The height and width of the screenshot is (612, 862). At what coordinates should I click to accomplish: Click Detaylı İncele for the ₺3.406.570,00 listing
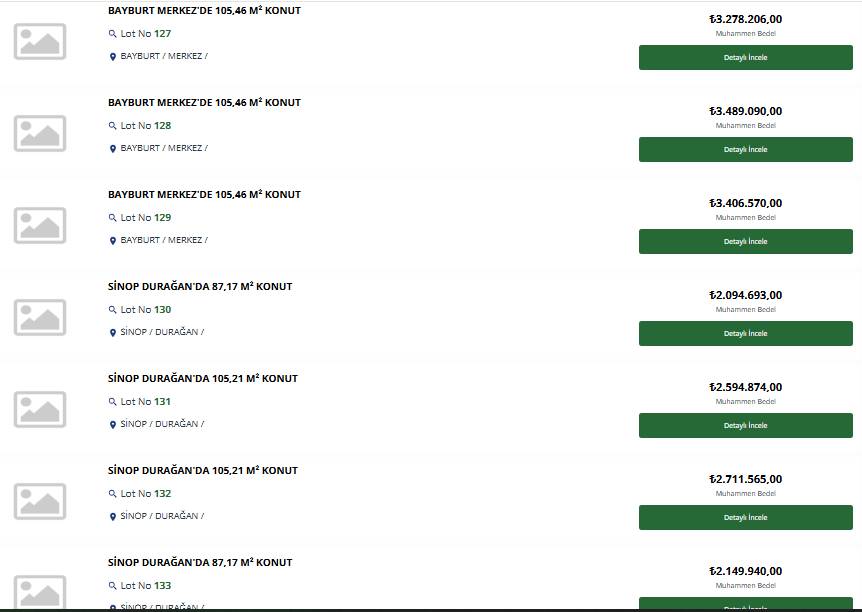pyautogui.click(x=745, y=241)
